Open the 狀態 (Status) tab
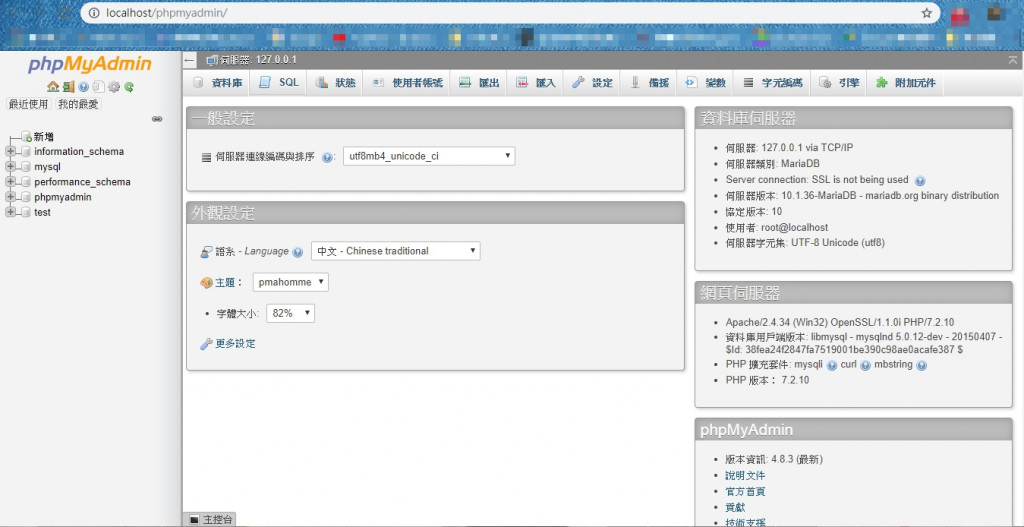The image size is (1024, 527). tap(335, 83)
